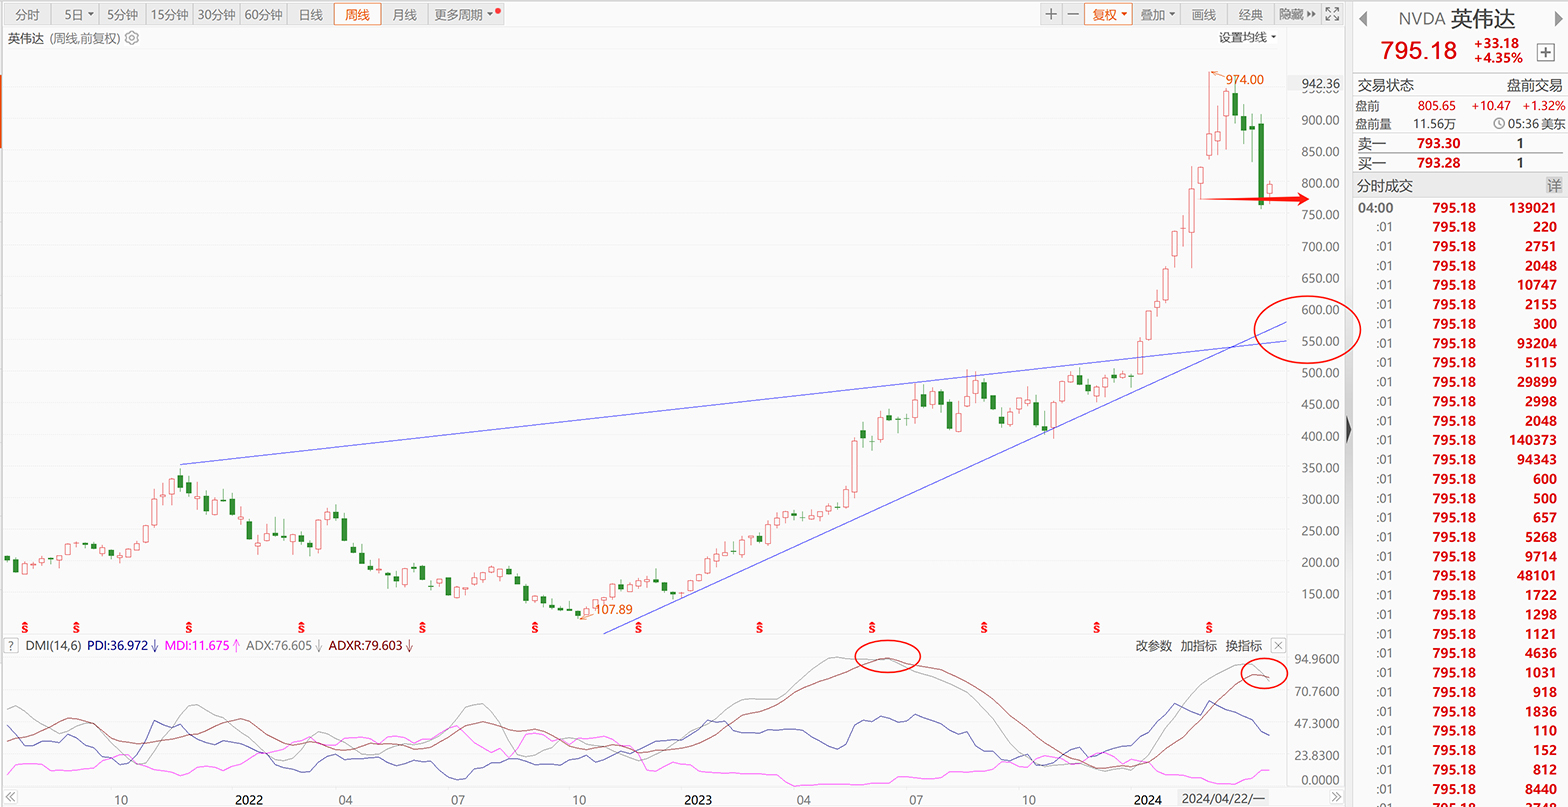
Task: Add NVDA to watchlist with plus box icon
Action: tap(1545, 51)
